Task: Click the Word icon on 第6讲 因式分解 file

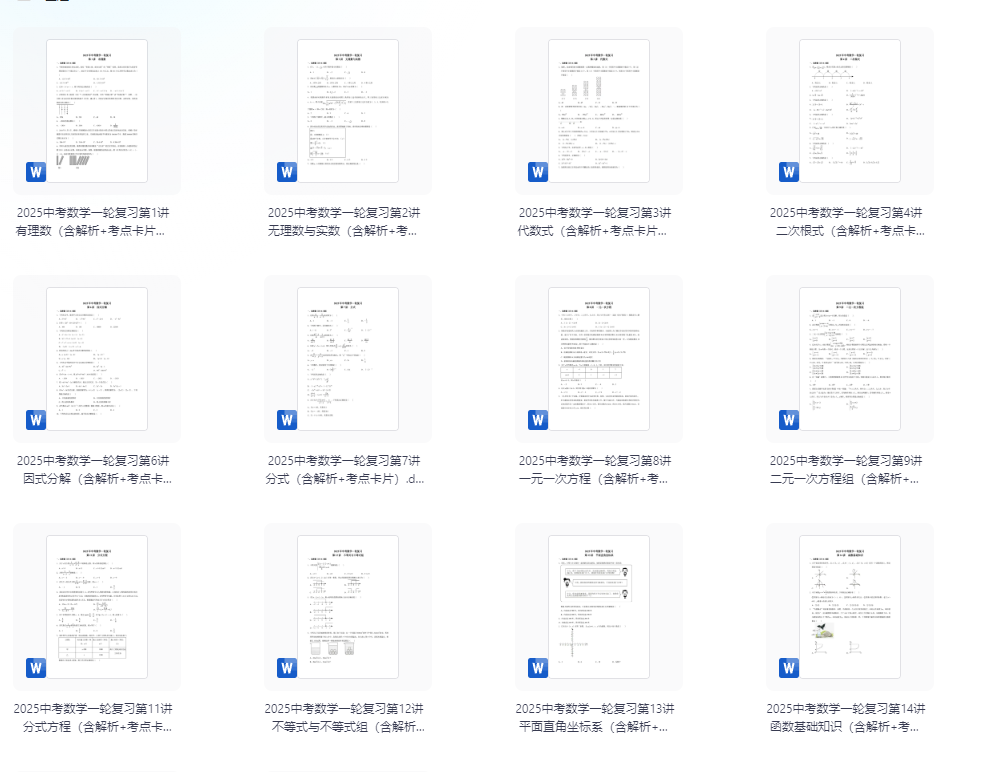Action: (36, 420)
